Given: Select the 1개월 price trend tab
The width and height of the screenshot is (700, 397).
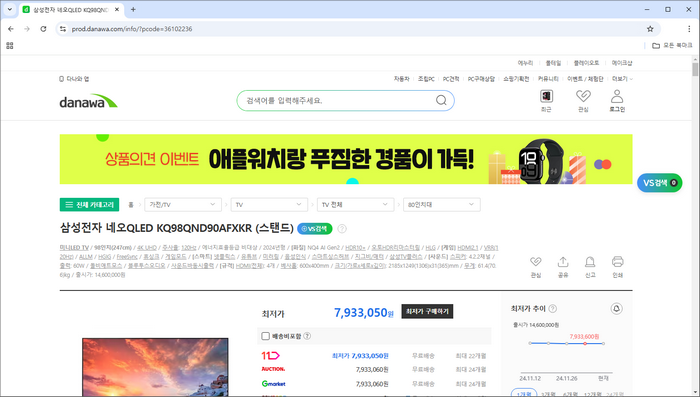Looking at the screenshot, I should [x=524, y=393].
